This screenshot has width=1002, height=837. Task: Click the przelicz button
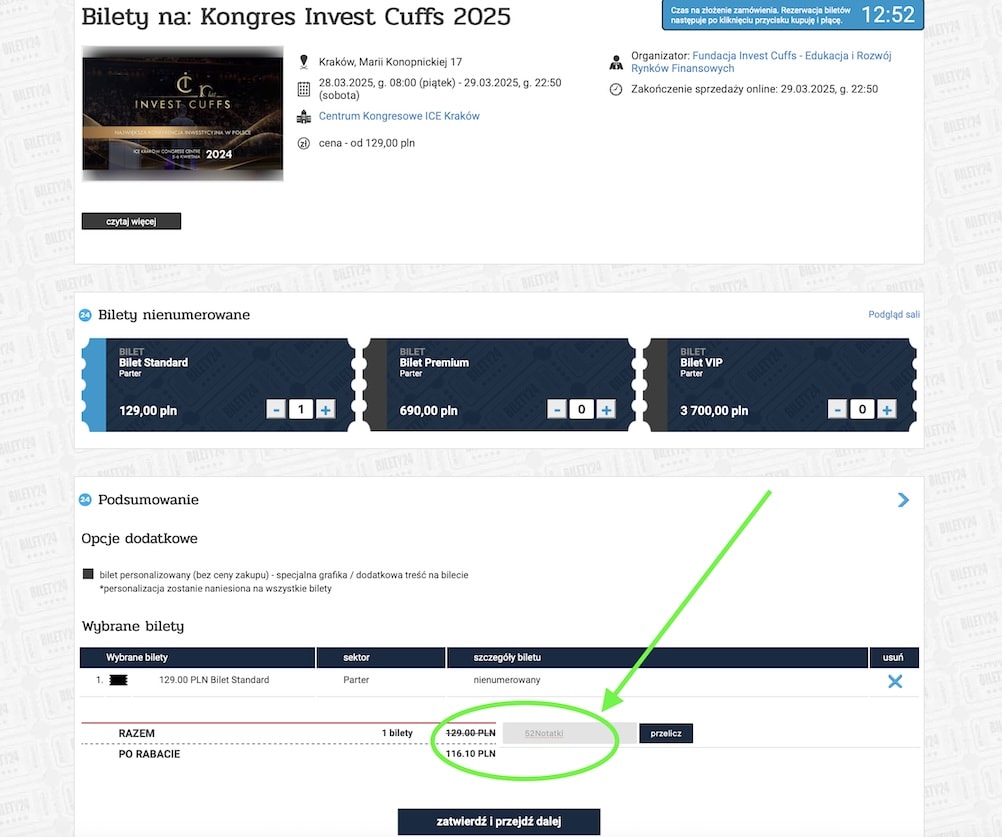pos(666,733)
